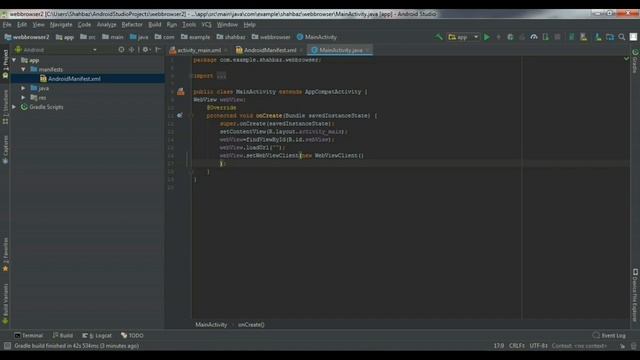Click the Project Structure icon in toolbar

pos(610,37)
